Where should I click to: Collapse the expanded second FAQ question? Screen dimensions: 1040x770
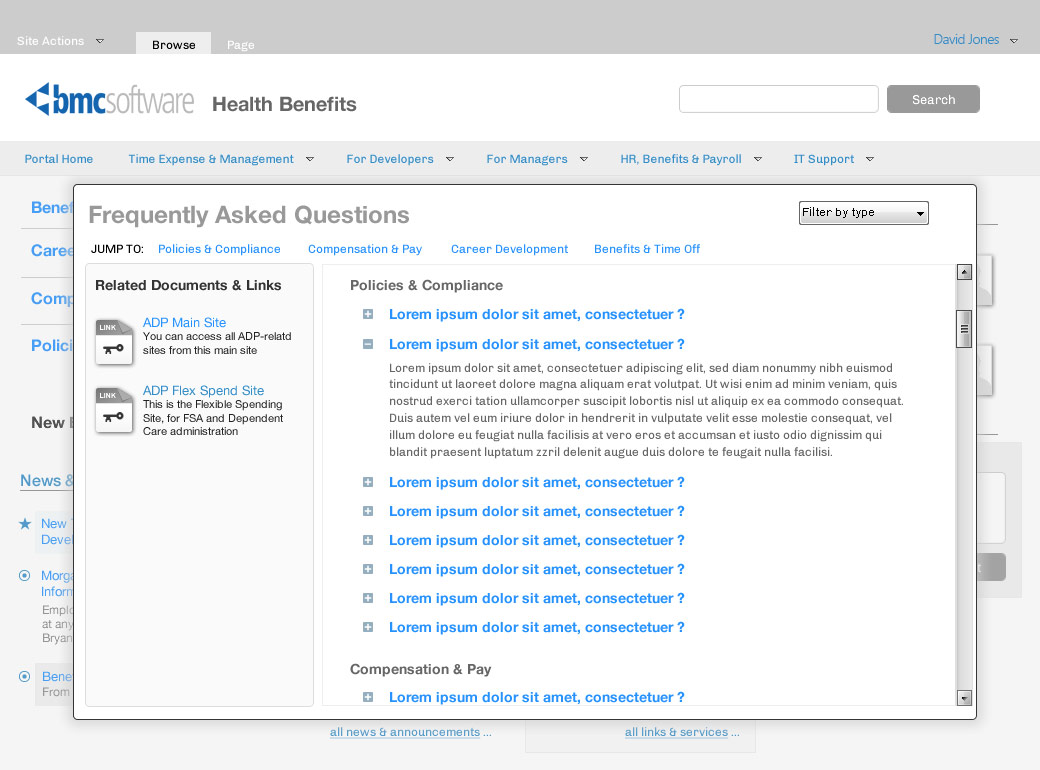[368, 344]
